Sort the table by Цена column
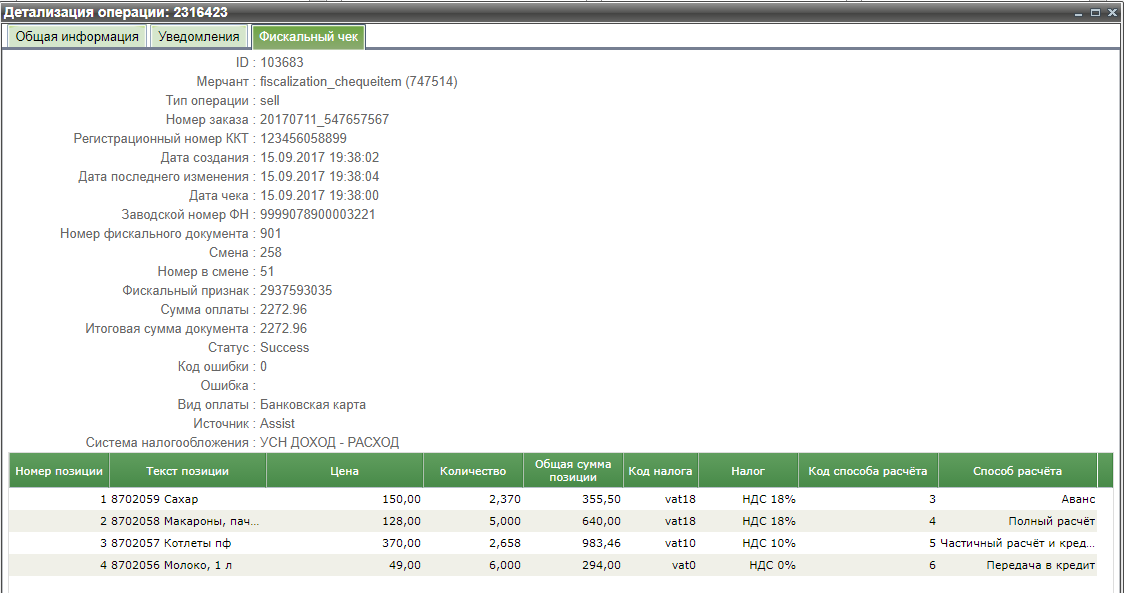Screen dimensions: 1124x593 (344, 471)
